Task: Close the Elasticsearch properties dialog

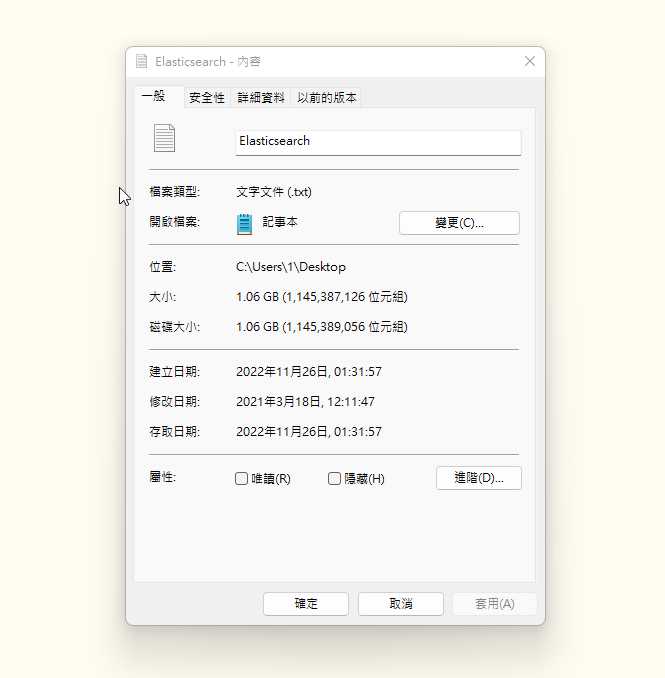Action: click(x=530, y=61)
